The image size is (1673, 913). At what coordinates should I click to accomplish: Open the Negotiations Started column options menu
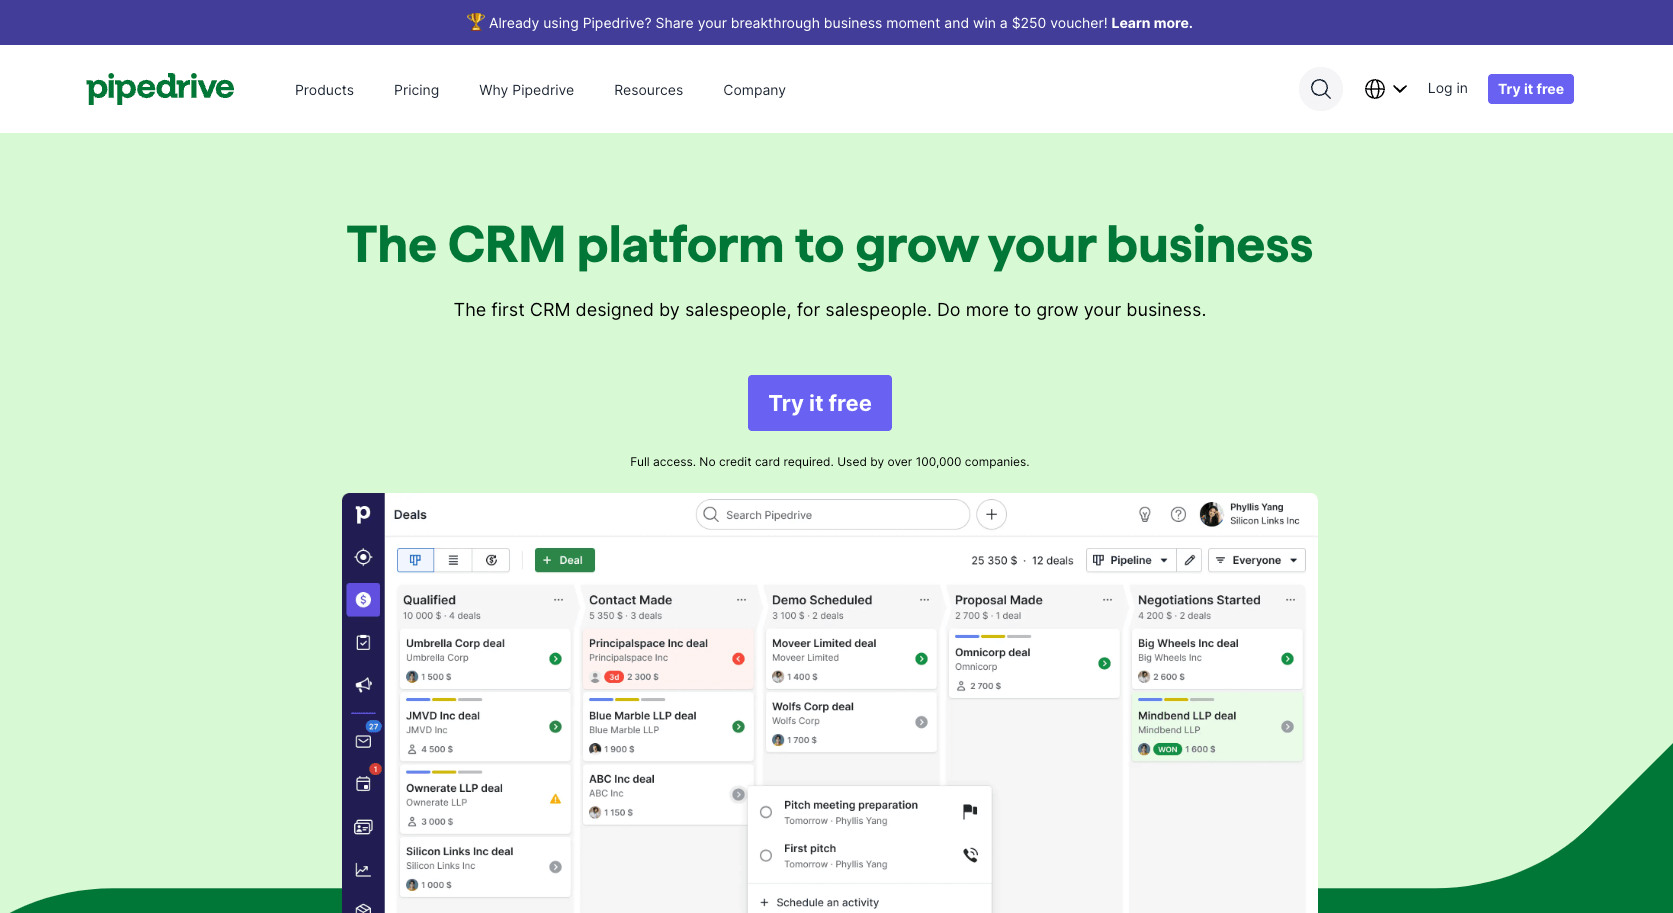[x=1290, y=600]
